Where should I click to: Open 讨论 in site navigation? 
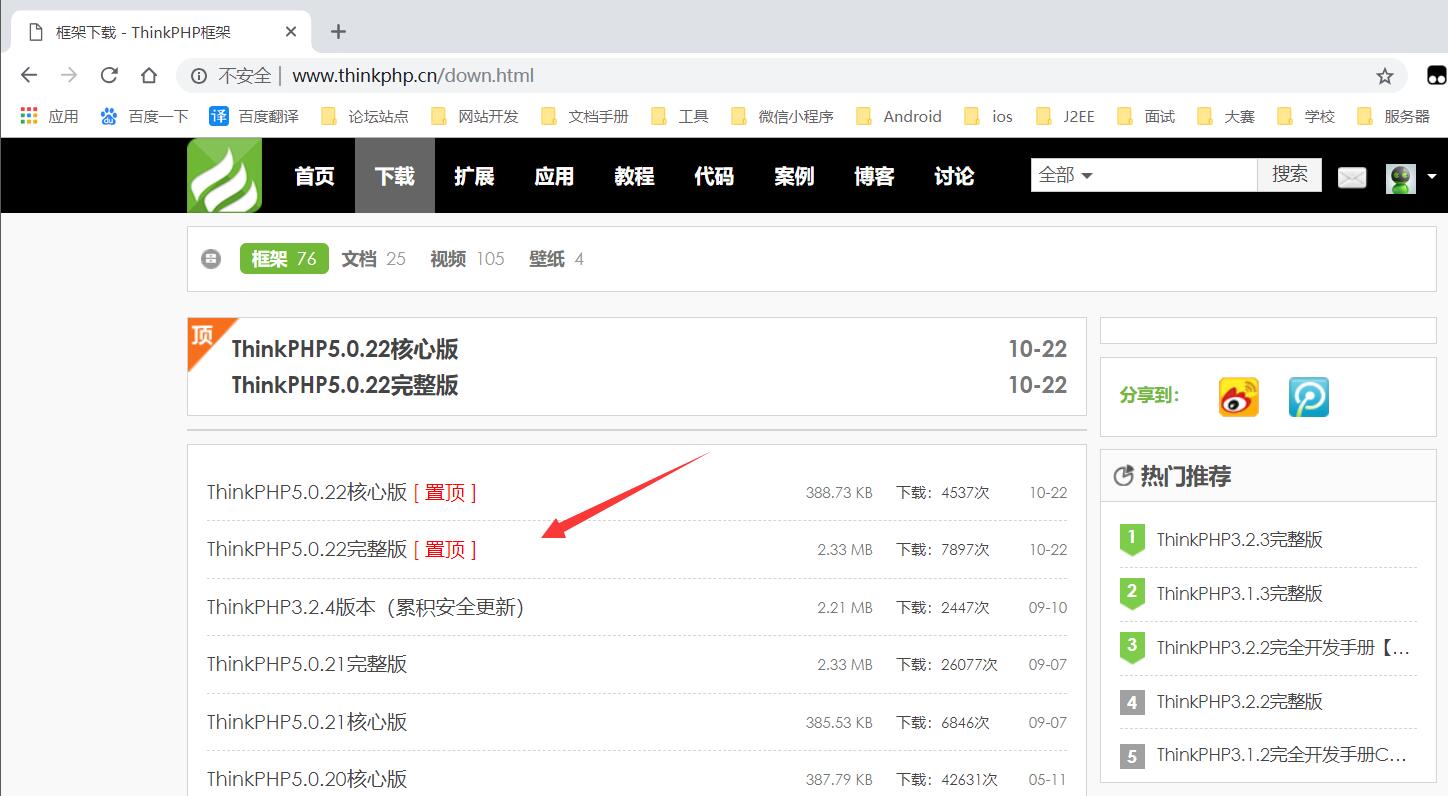click(x=954, y=176)
